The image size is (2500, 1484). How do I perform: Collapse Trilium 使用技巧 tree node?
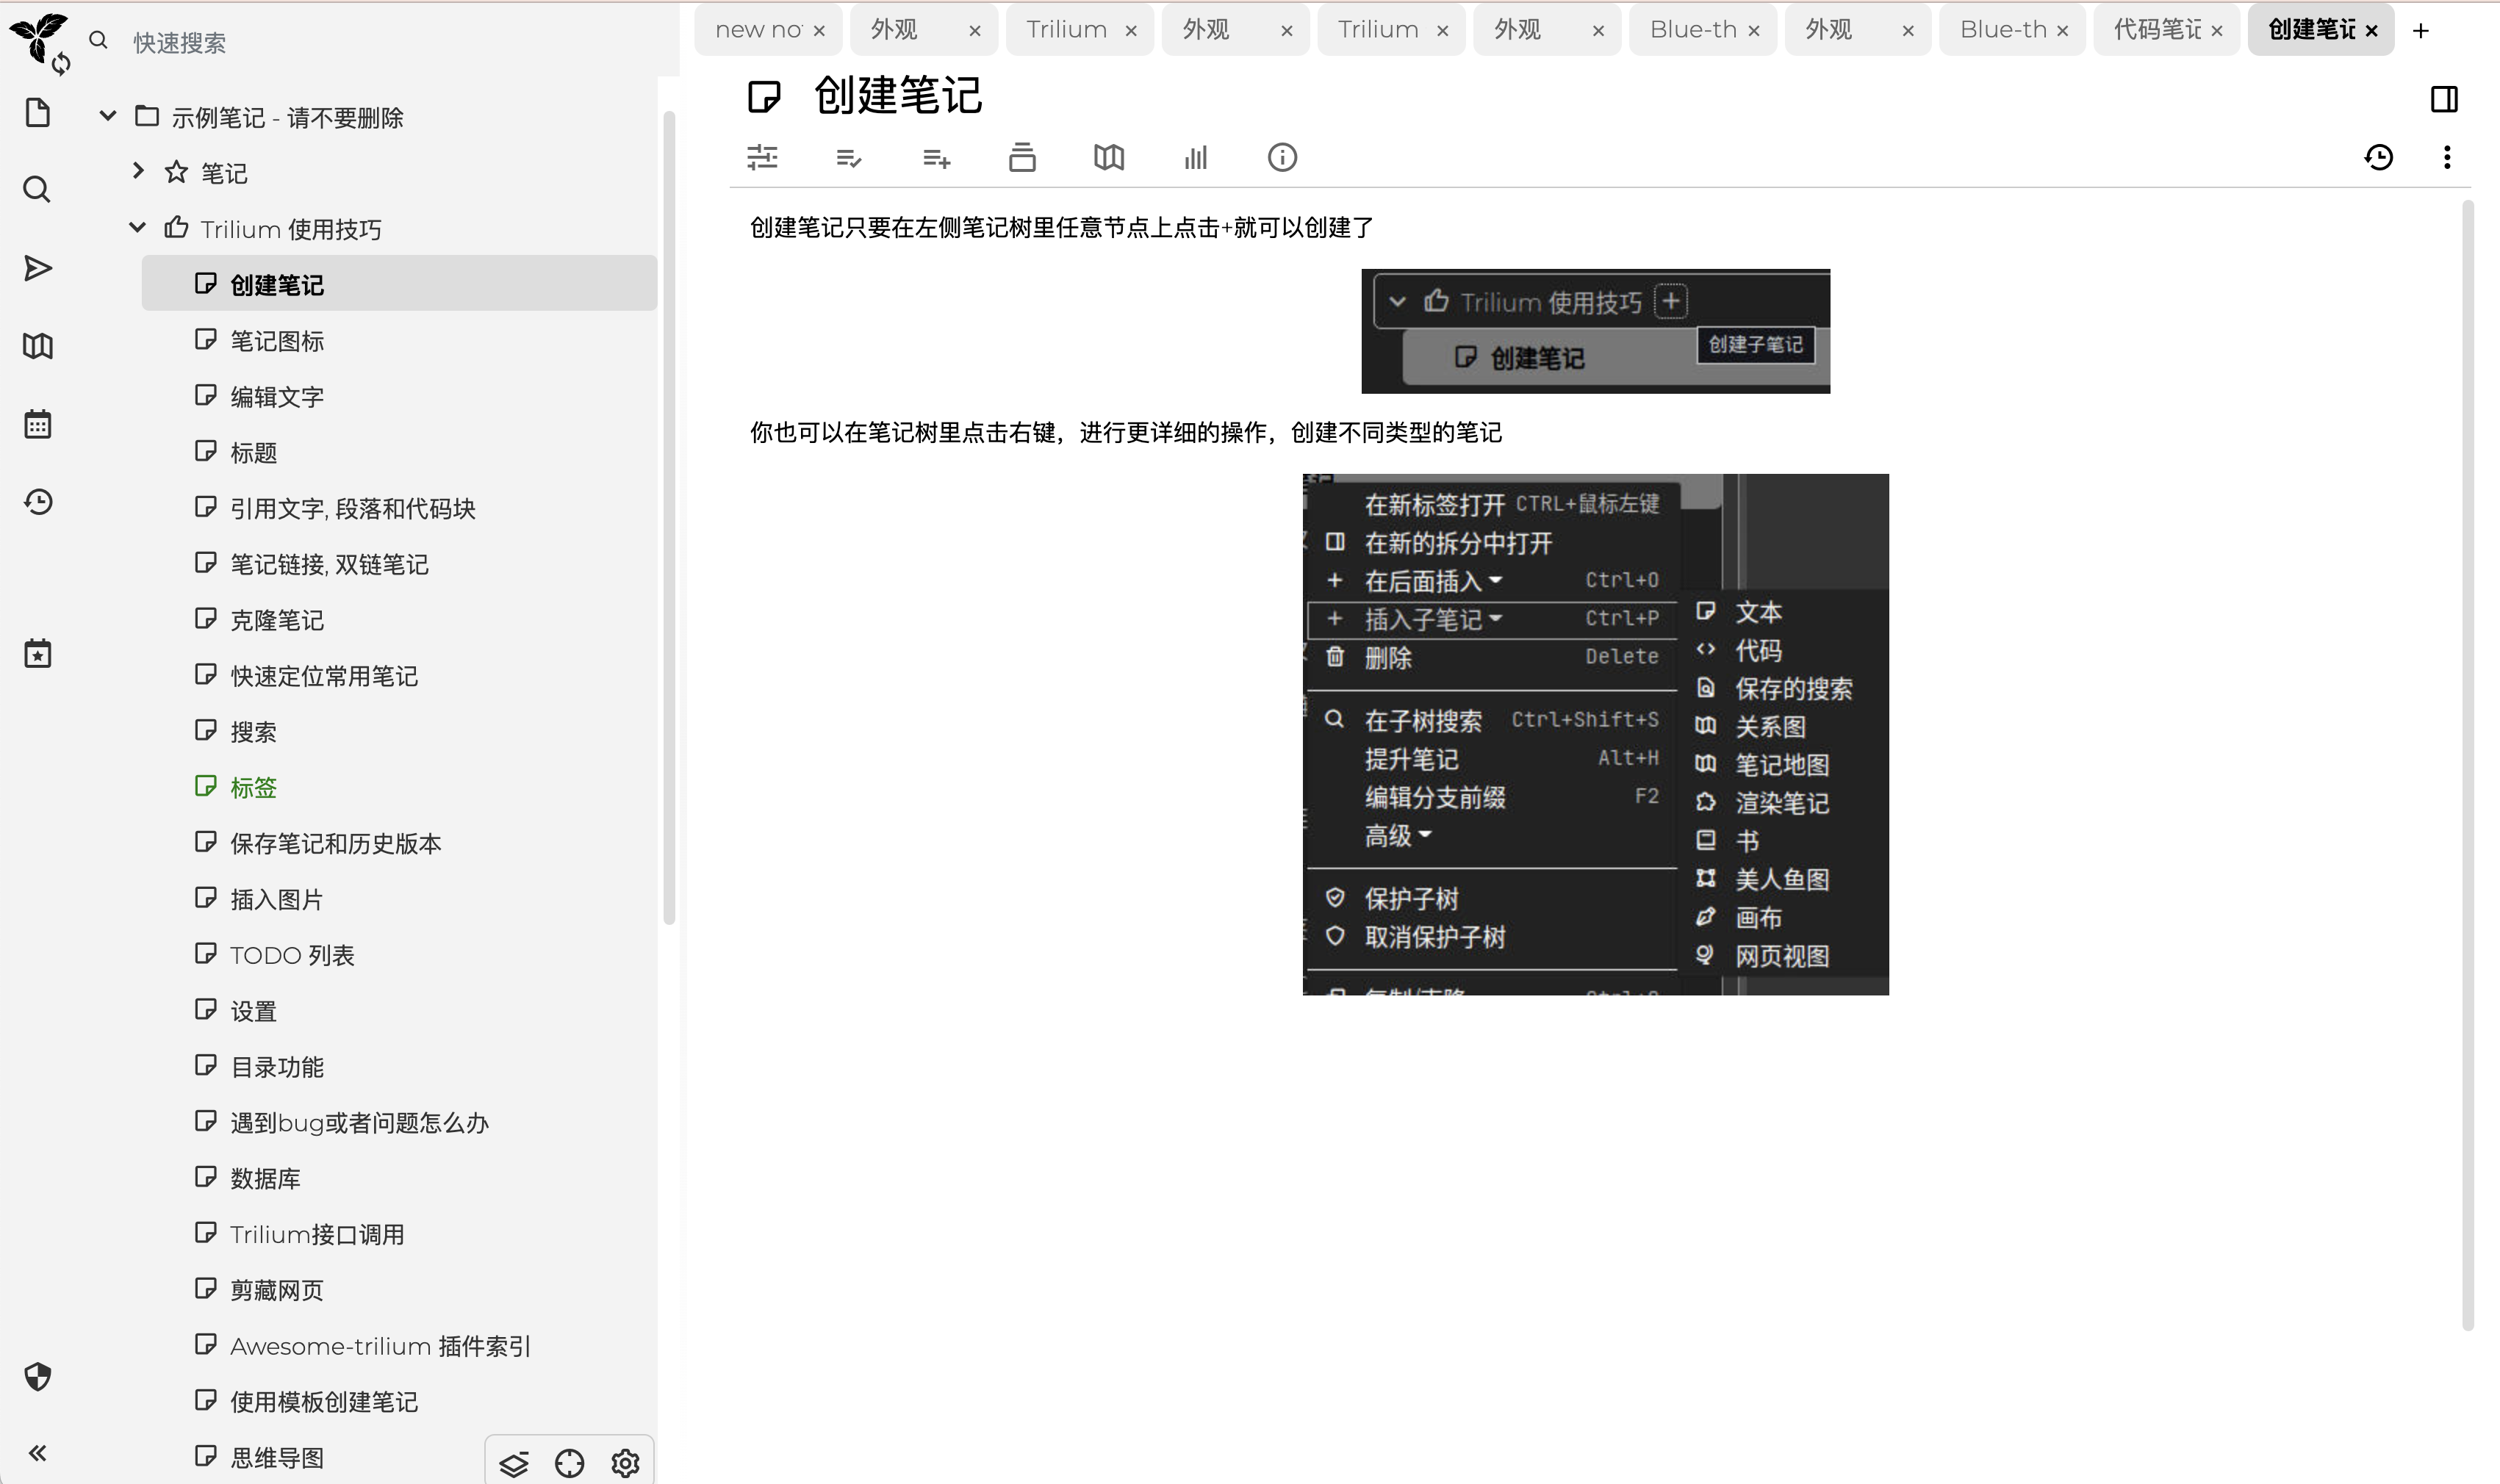coord(137,228)
